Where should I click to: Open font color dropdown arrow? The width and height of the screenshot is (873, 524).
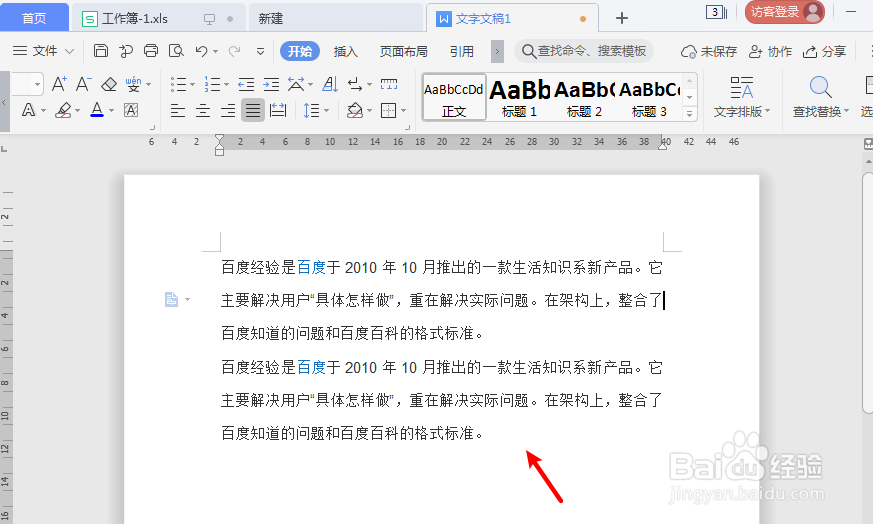tap(111, 111)
